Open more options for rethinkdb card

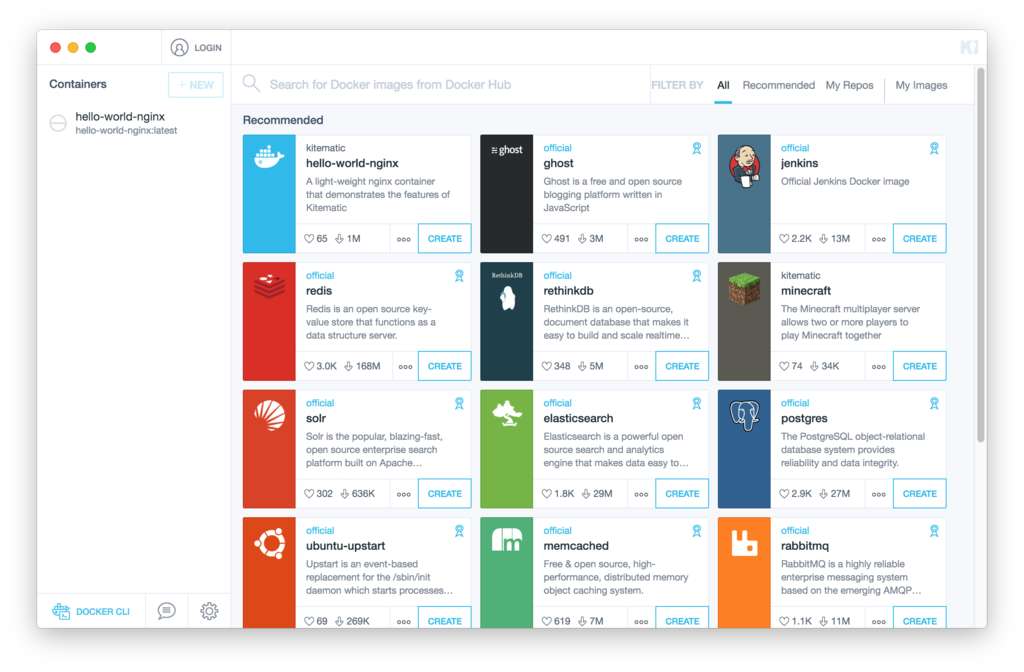tap(641, 366)
